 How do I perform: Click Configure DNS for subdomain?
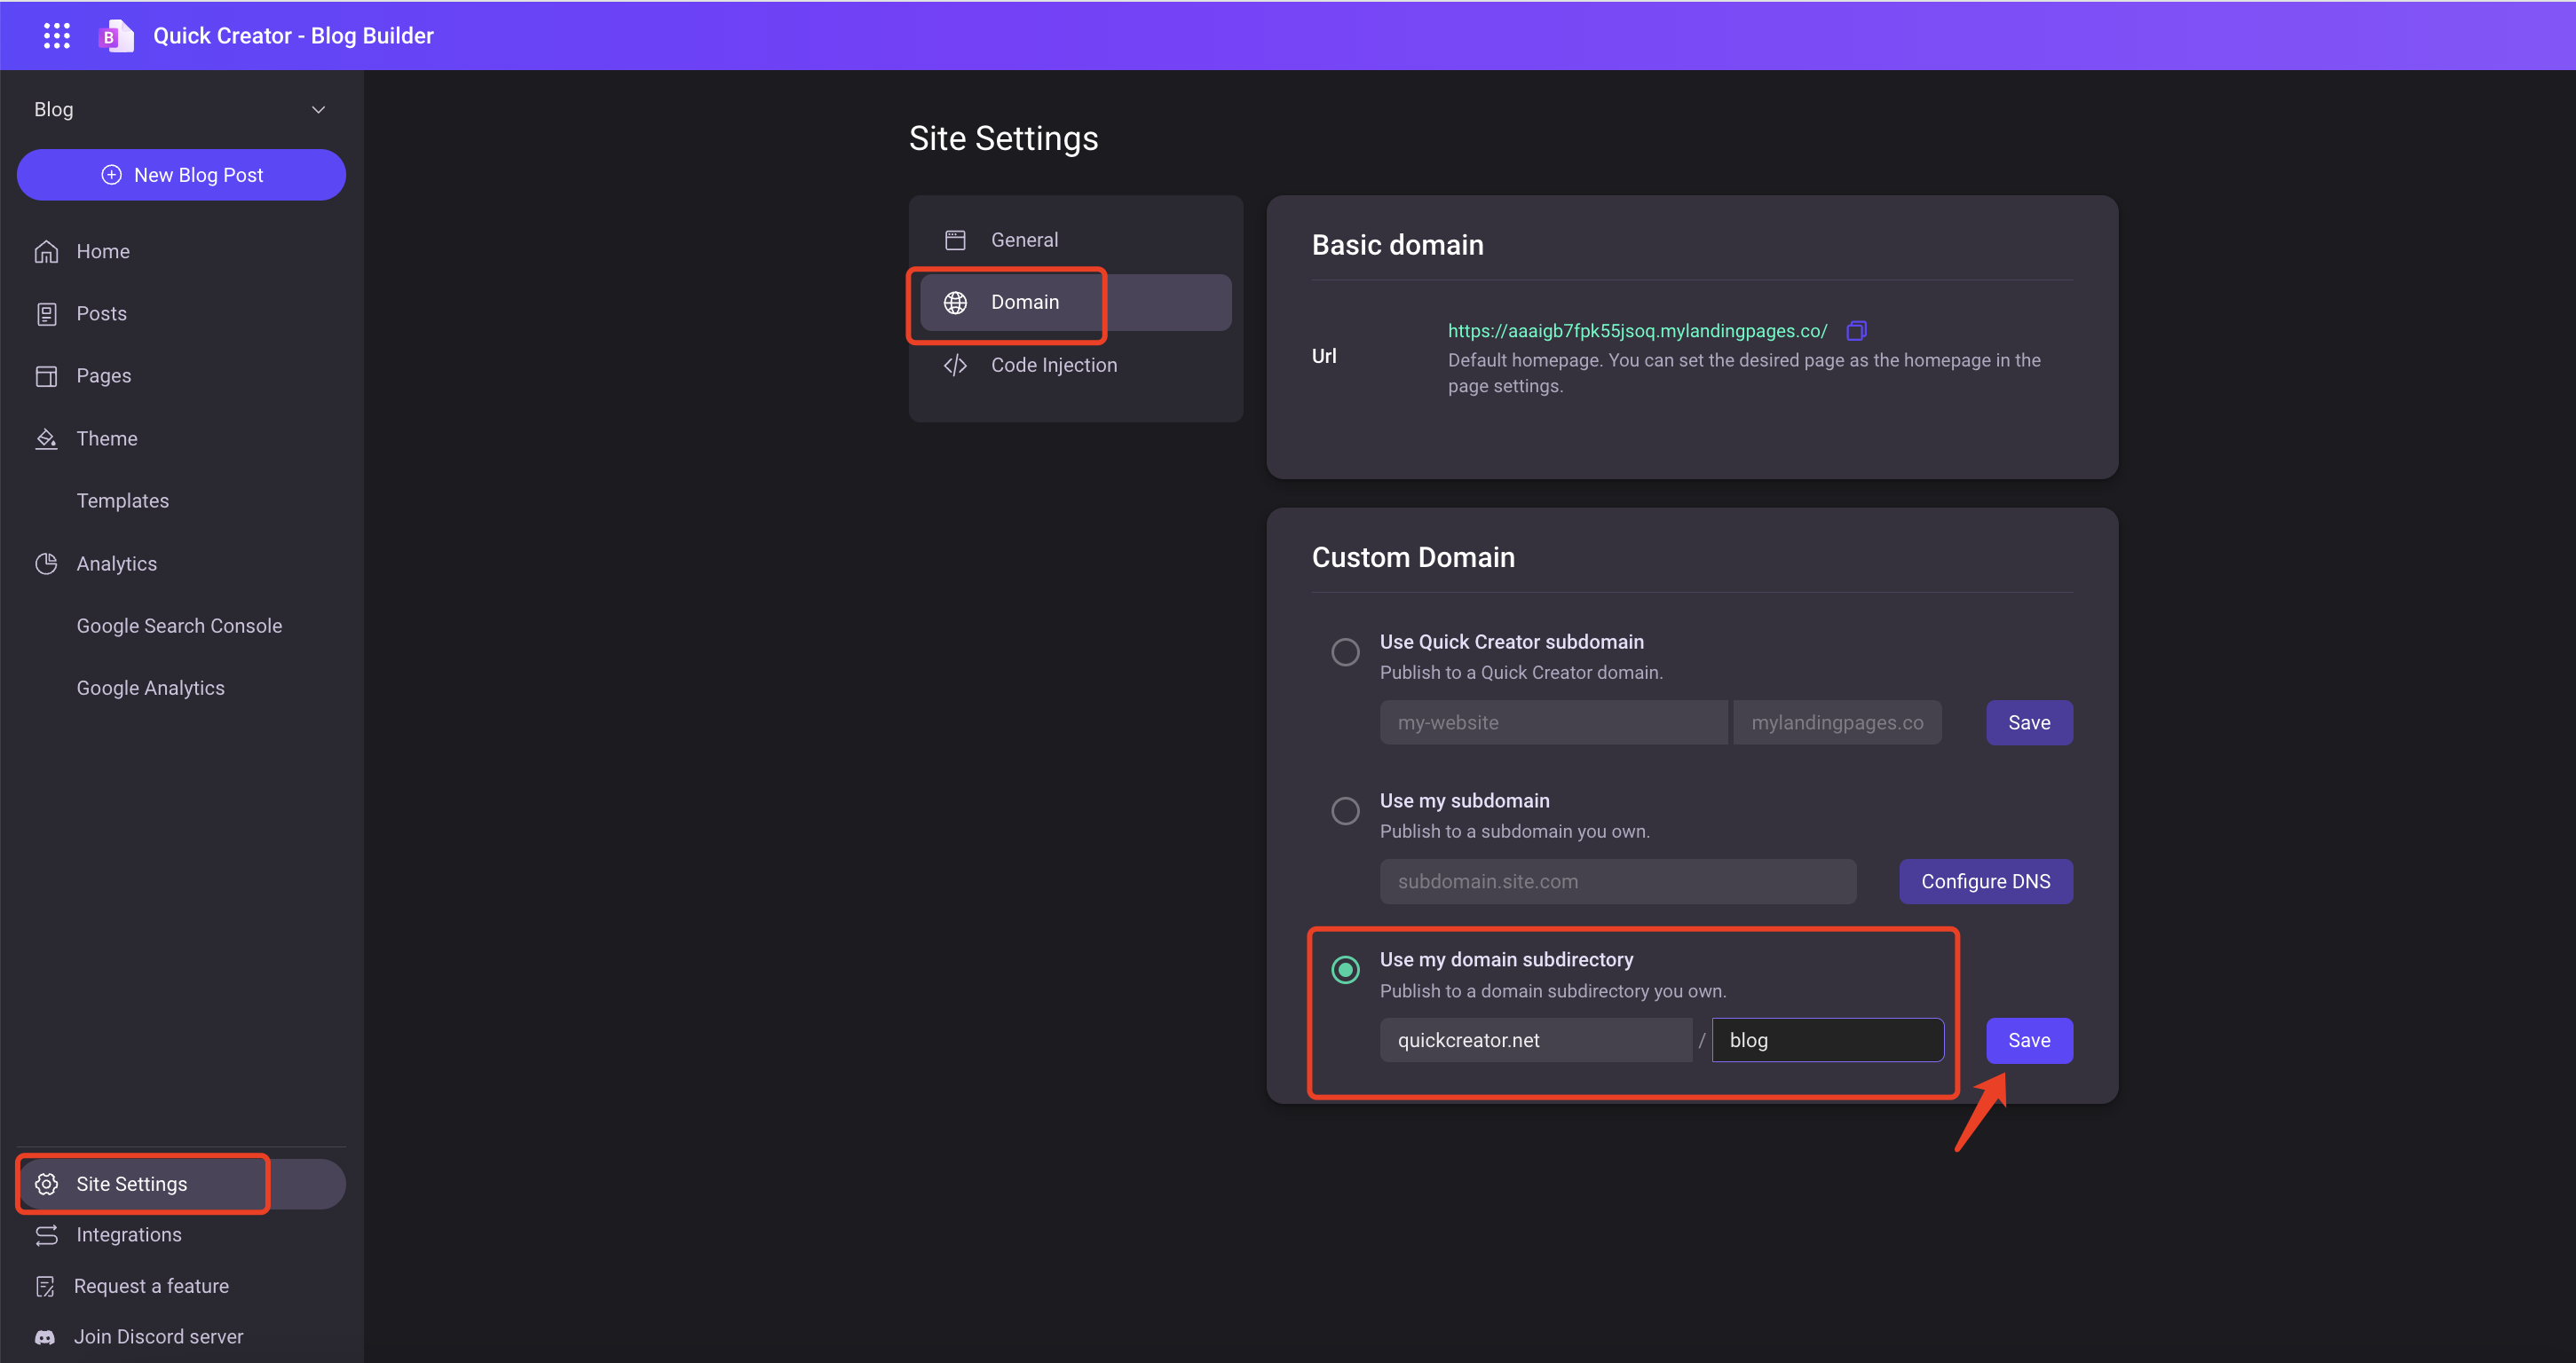tap(1987, 881)
